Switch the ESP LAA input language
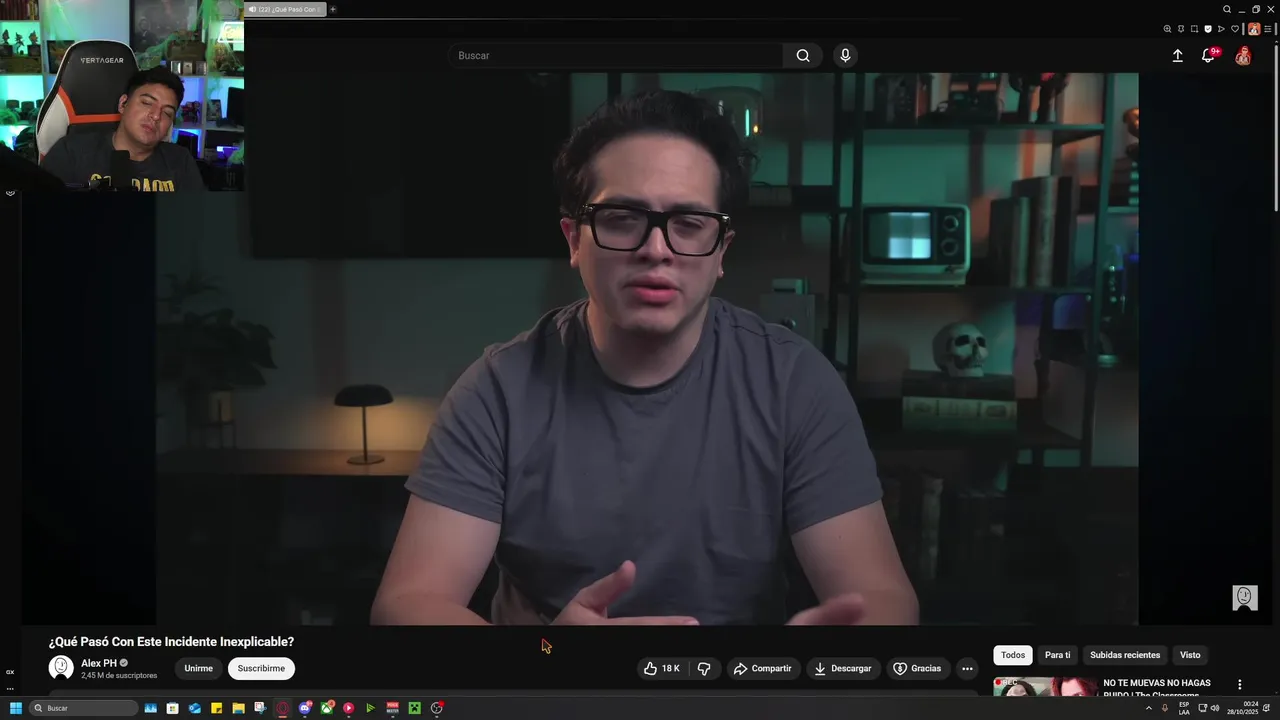 tap(1184, 708)
